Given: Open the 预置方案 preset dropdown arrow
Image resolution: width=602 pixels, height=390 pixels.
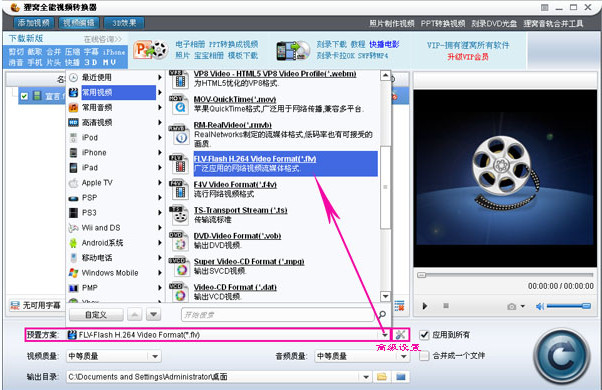Looking at the screenshot, I should pos(384,335).
